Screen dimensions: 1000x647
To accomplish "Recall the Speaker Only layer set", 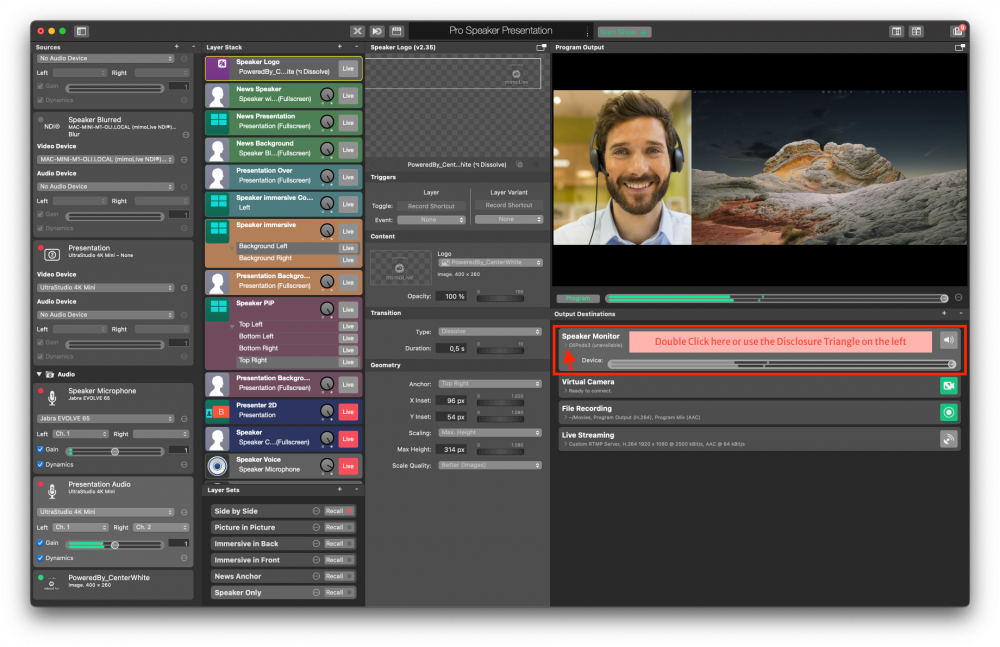I will [339, 593].
